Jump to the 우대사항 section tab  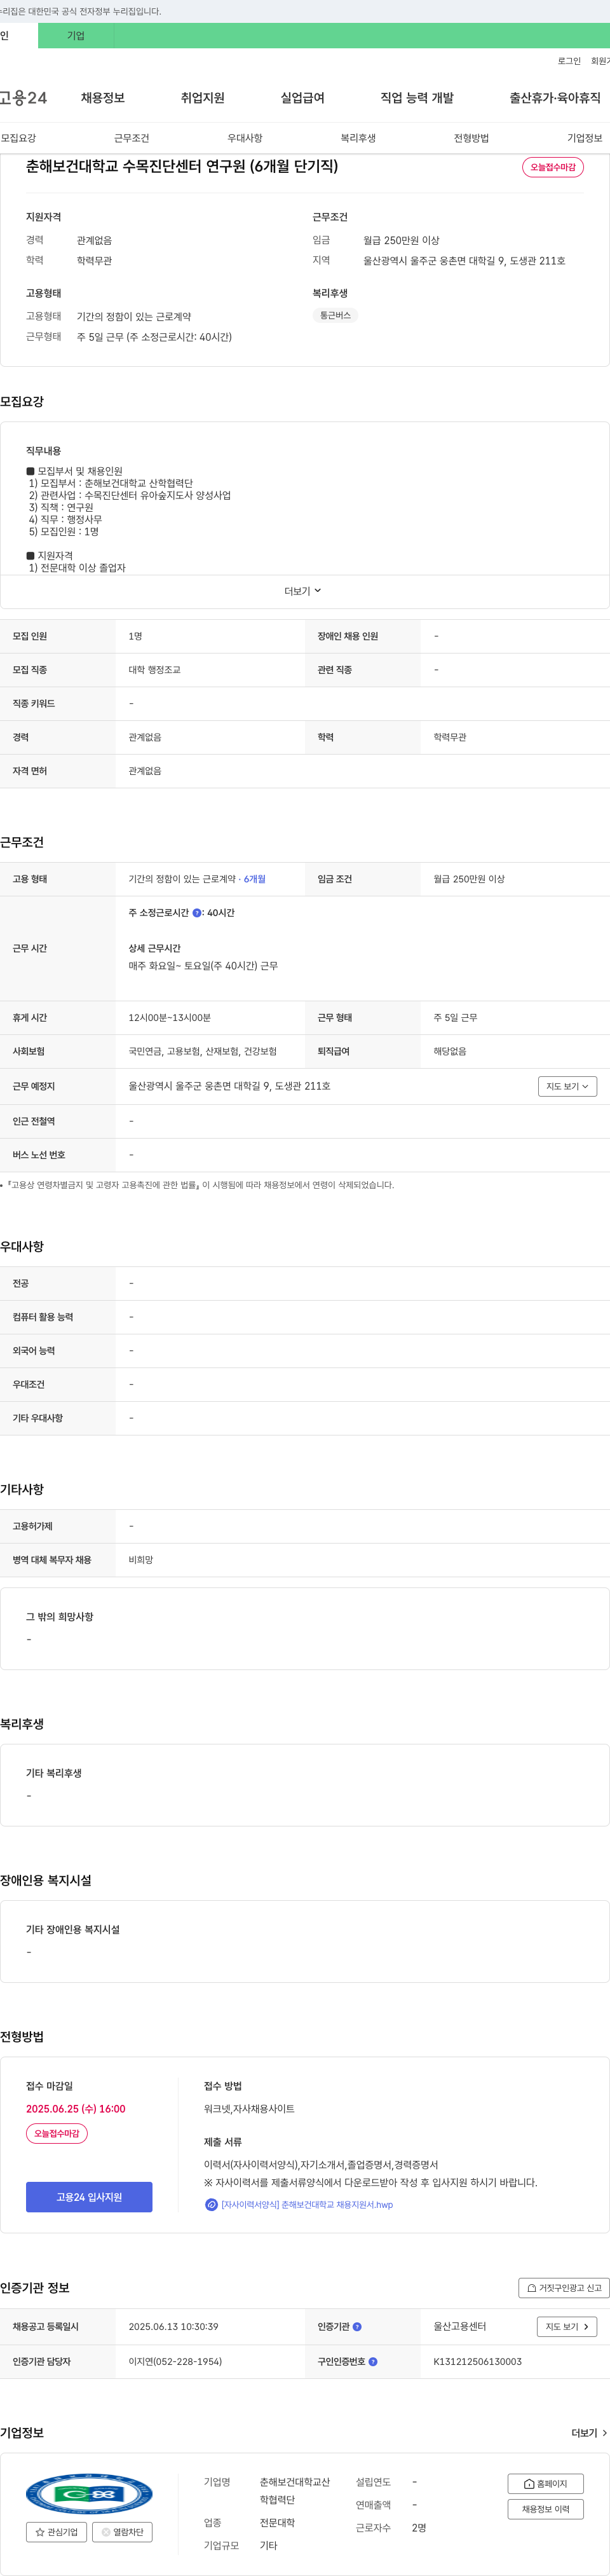tap(245, 138)
